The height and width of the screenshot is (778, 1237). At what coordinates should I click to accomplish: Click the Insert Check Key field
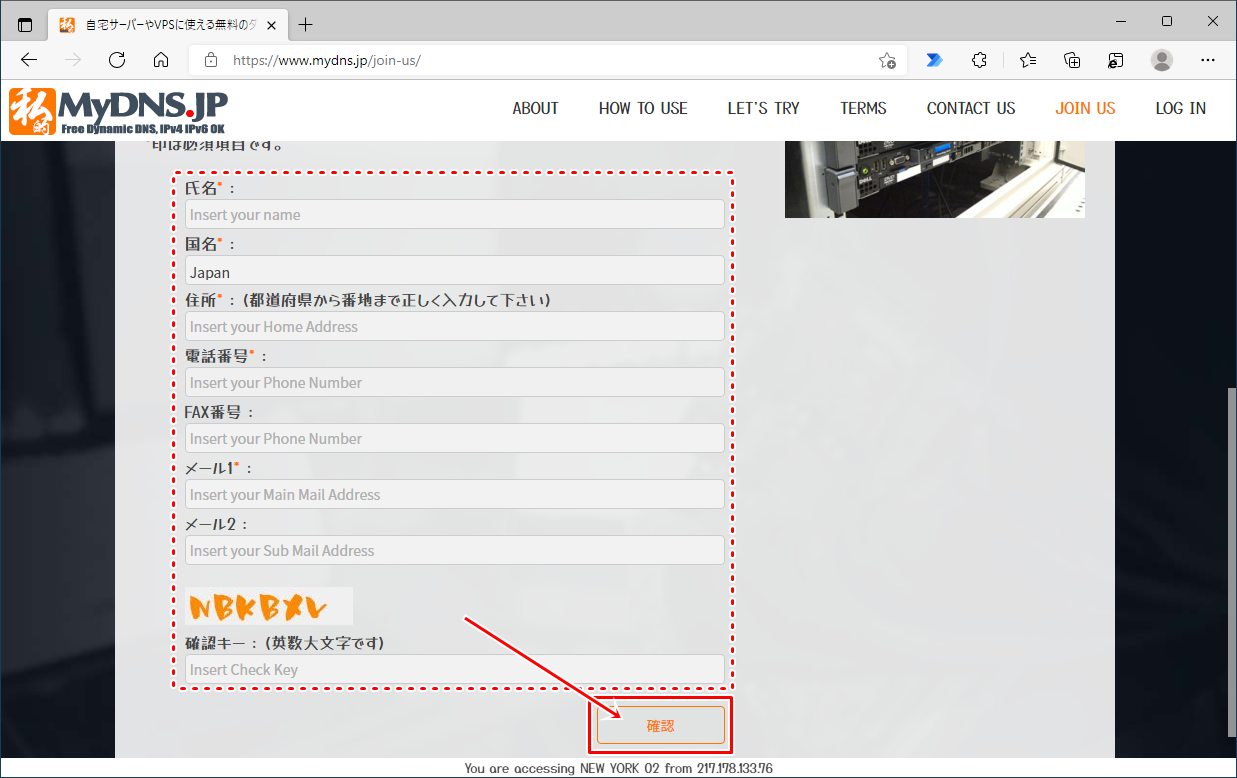point(454,669)
